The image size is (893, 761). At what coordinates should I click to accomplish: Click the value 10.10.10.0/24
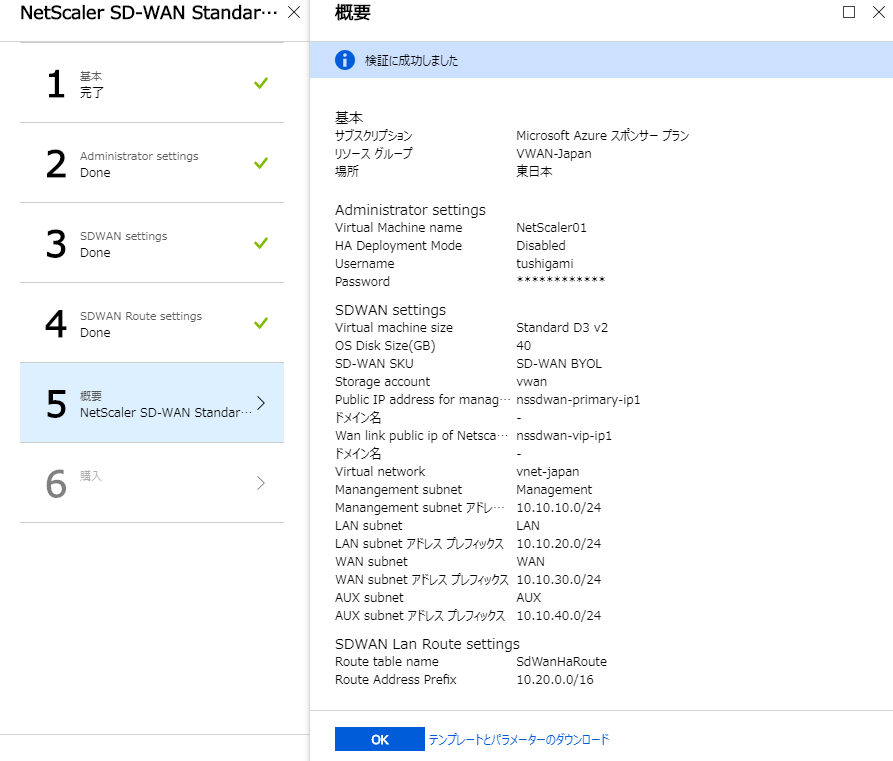click(x=558, y=508)
